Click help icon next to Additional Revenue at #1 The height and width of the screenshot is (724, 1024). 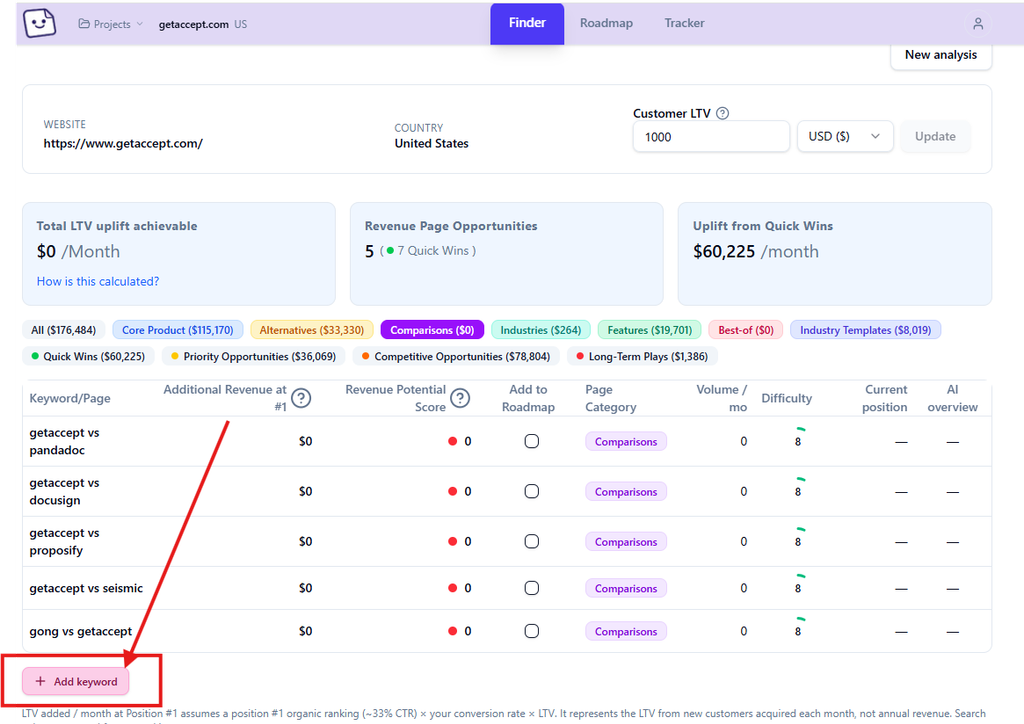tap(301, 398)
